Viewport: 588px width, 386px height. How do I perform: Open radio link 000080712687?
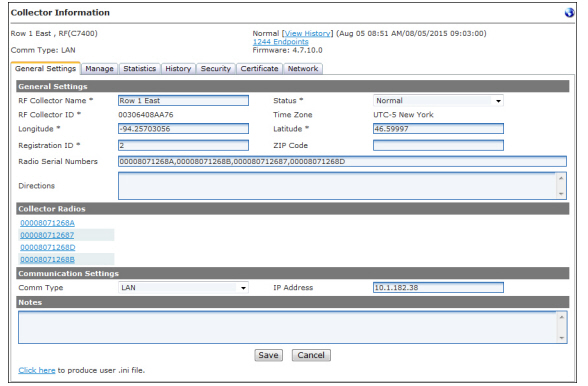tap(47, 235)
